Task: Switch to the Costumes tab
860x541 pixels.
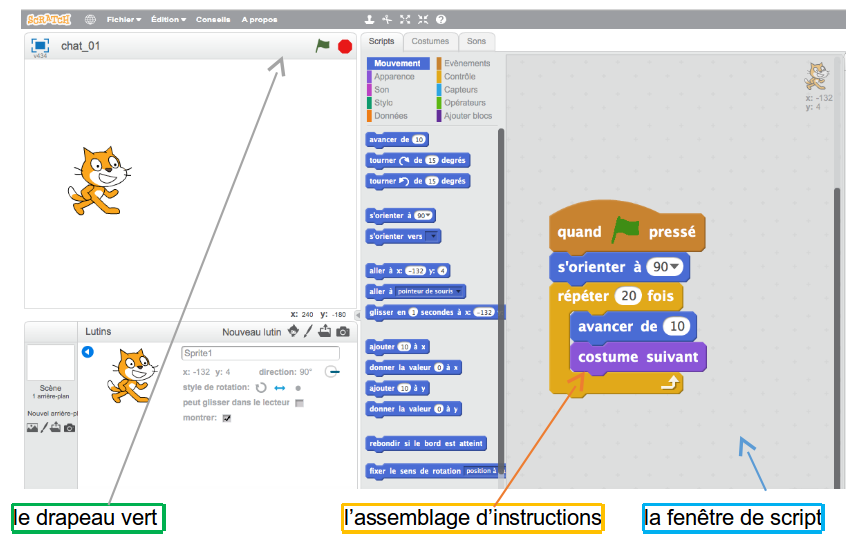Action: coord(430,41)
